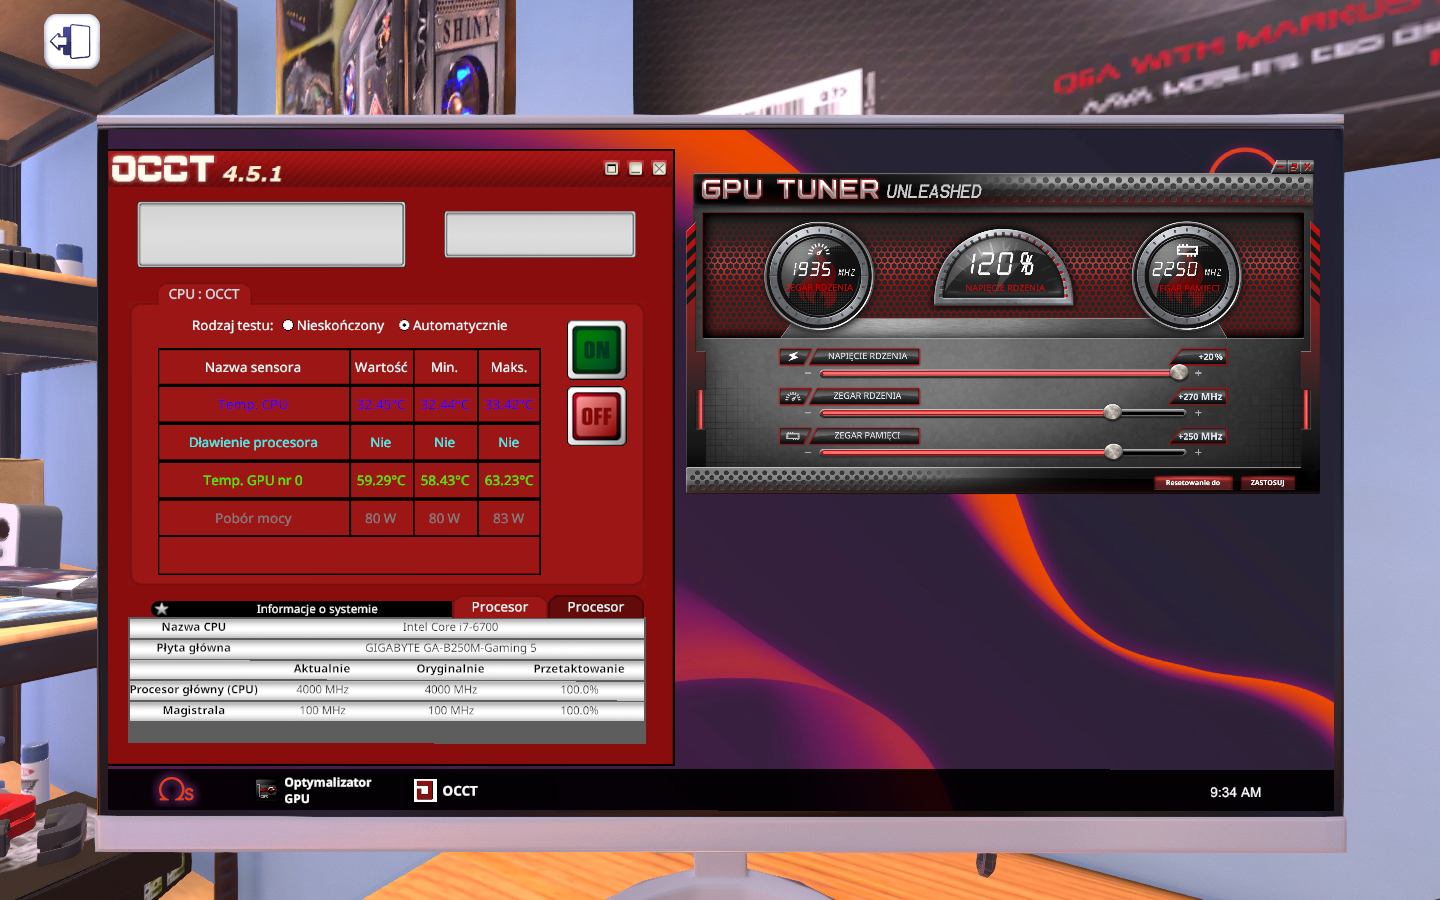
Task: Select the CPU : OCCT tab
Action: (x=204, y=294)
